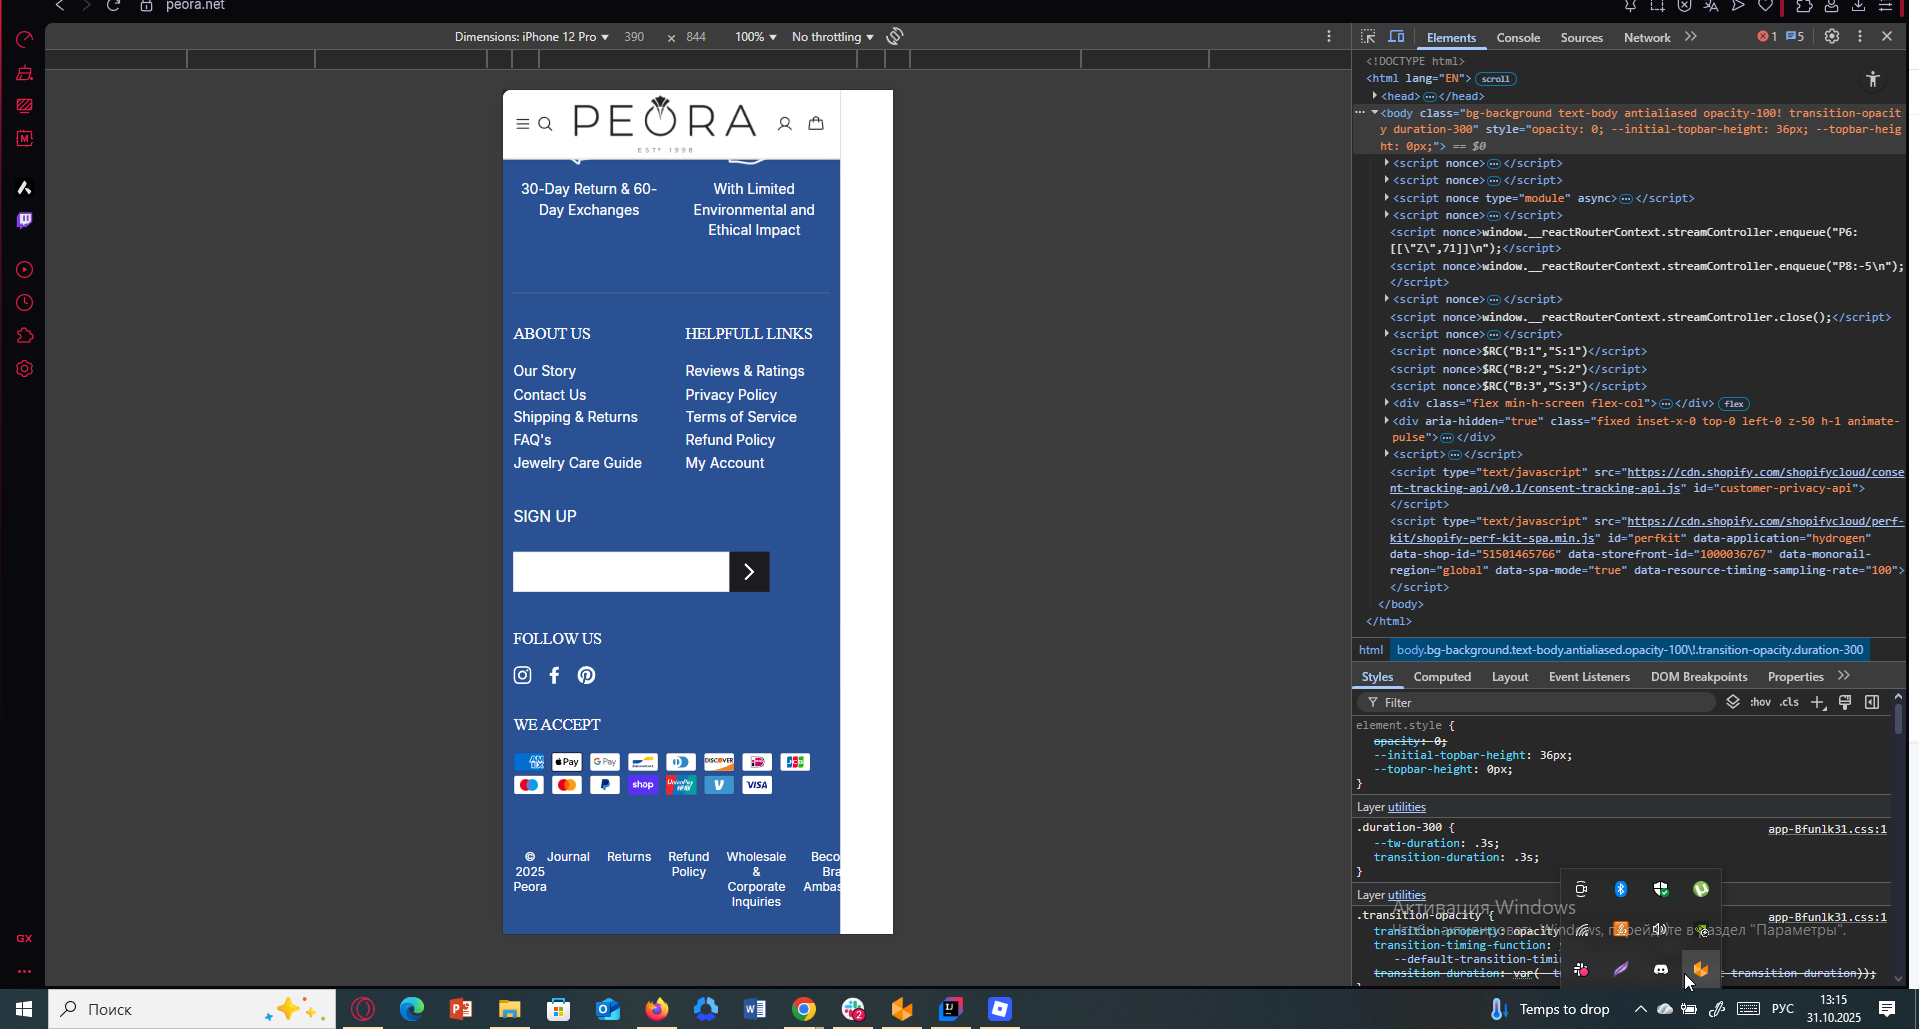Open extensions cube icon in Opera sidebar
Viewport: 1919px width, 1029px height.
(x=25, y=336)
